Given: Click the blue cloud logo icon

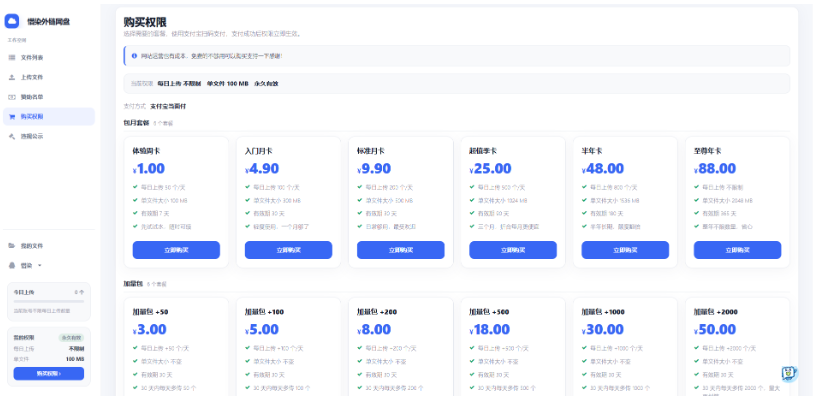Looking at the screenshot, I should pos(12,21).
